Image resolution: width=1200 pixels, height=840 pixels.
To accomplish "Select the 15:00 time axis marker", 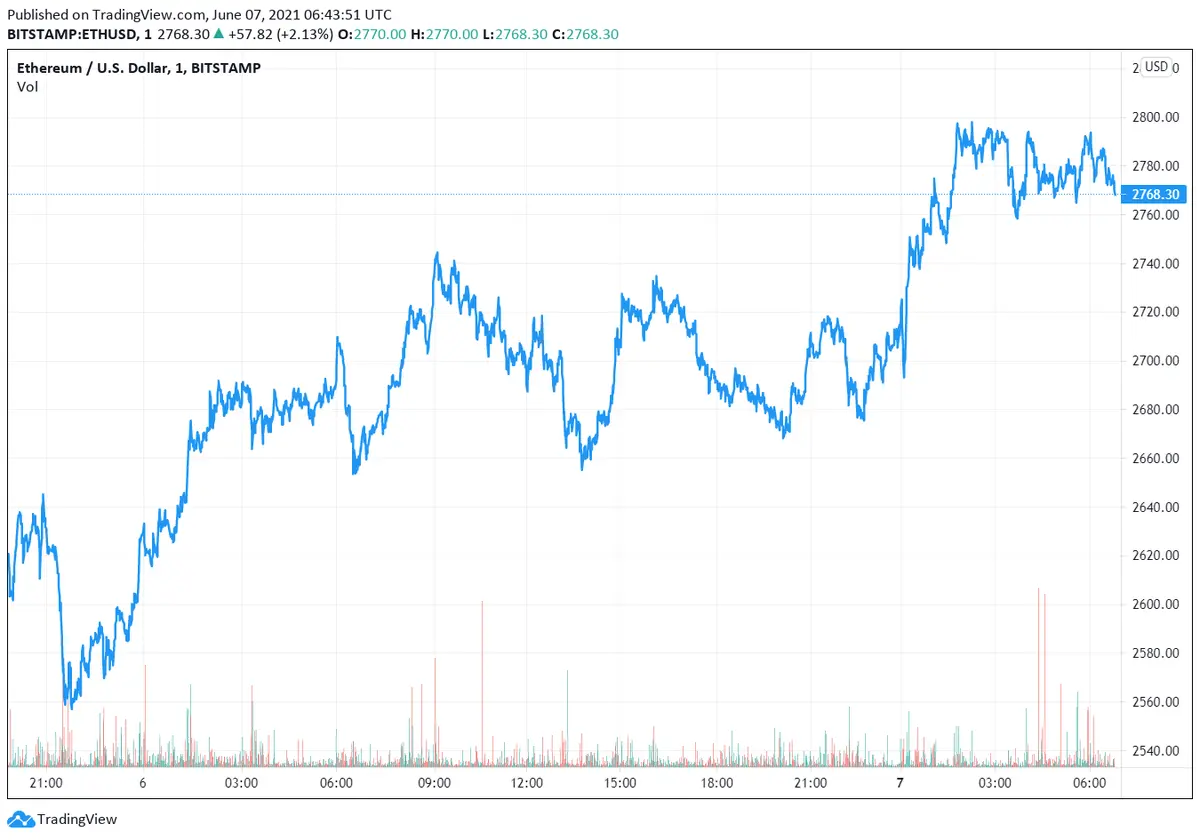I will click(x=621, y=783).
